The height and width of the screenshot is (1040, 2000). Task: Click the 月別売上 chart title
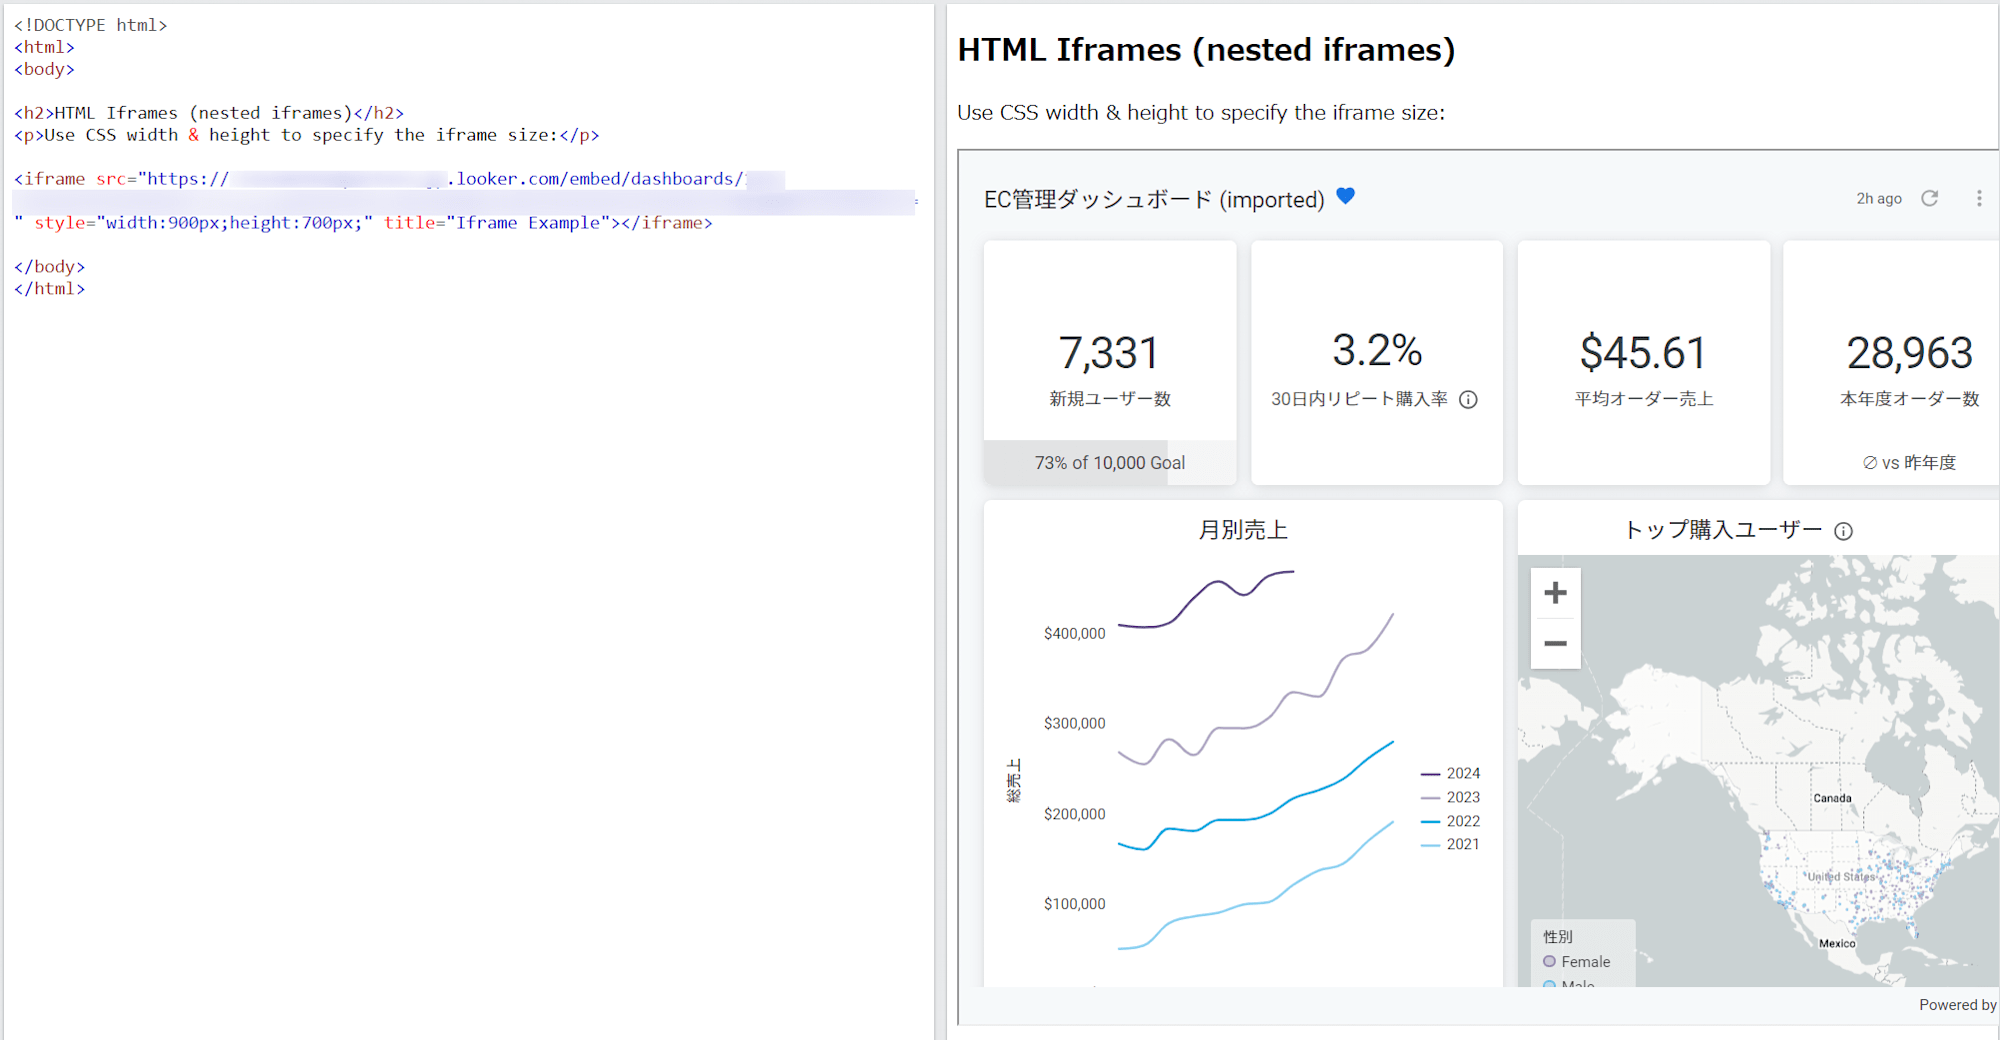click(1243, 530)
